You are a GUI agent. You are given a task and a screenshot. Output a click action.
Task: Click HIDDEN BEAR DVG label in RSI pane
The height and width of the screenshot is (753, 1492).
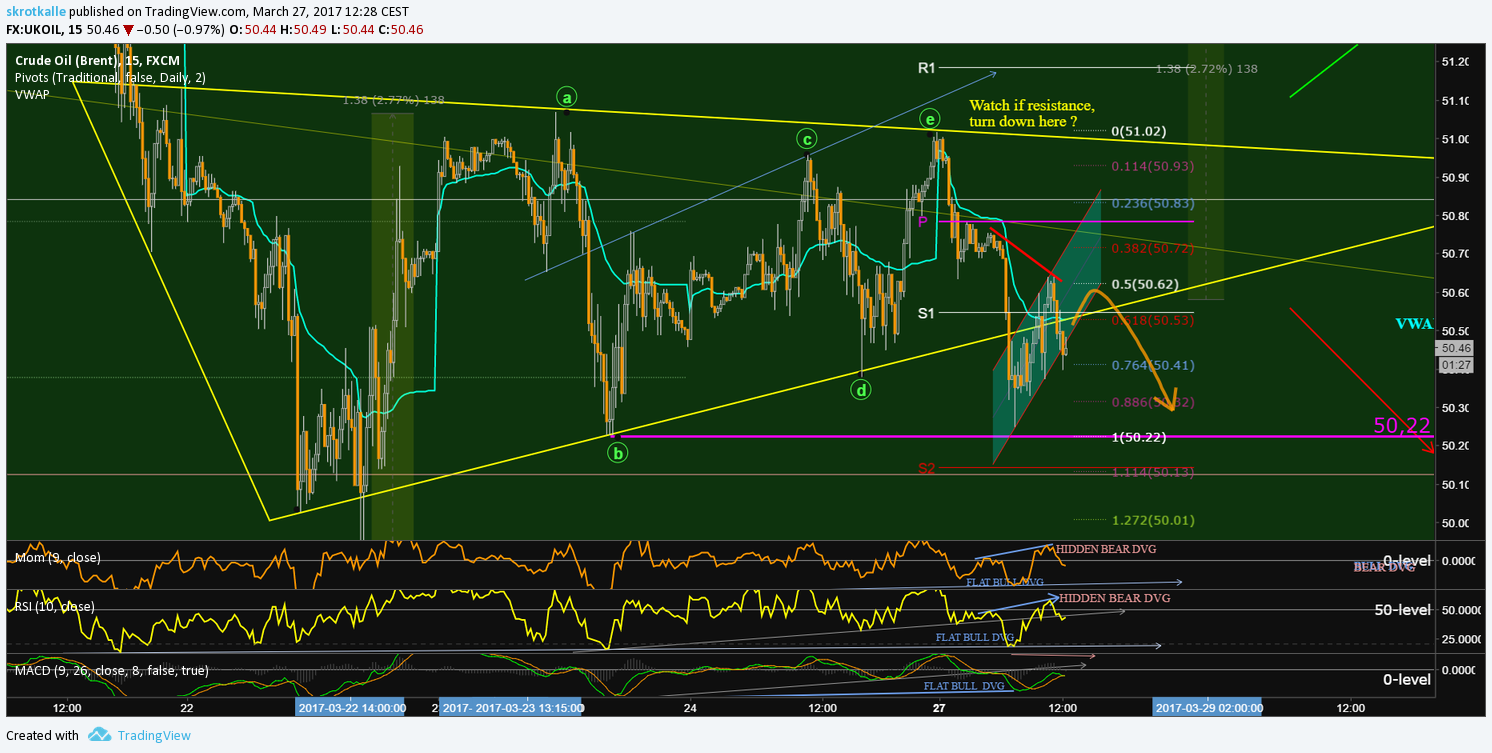coord(1114,598)
